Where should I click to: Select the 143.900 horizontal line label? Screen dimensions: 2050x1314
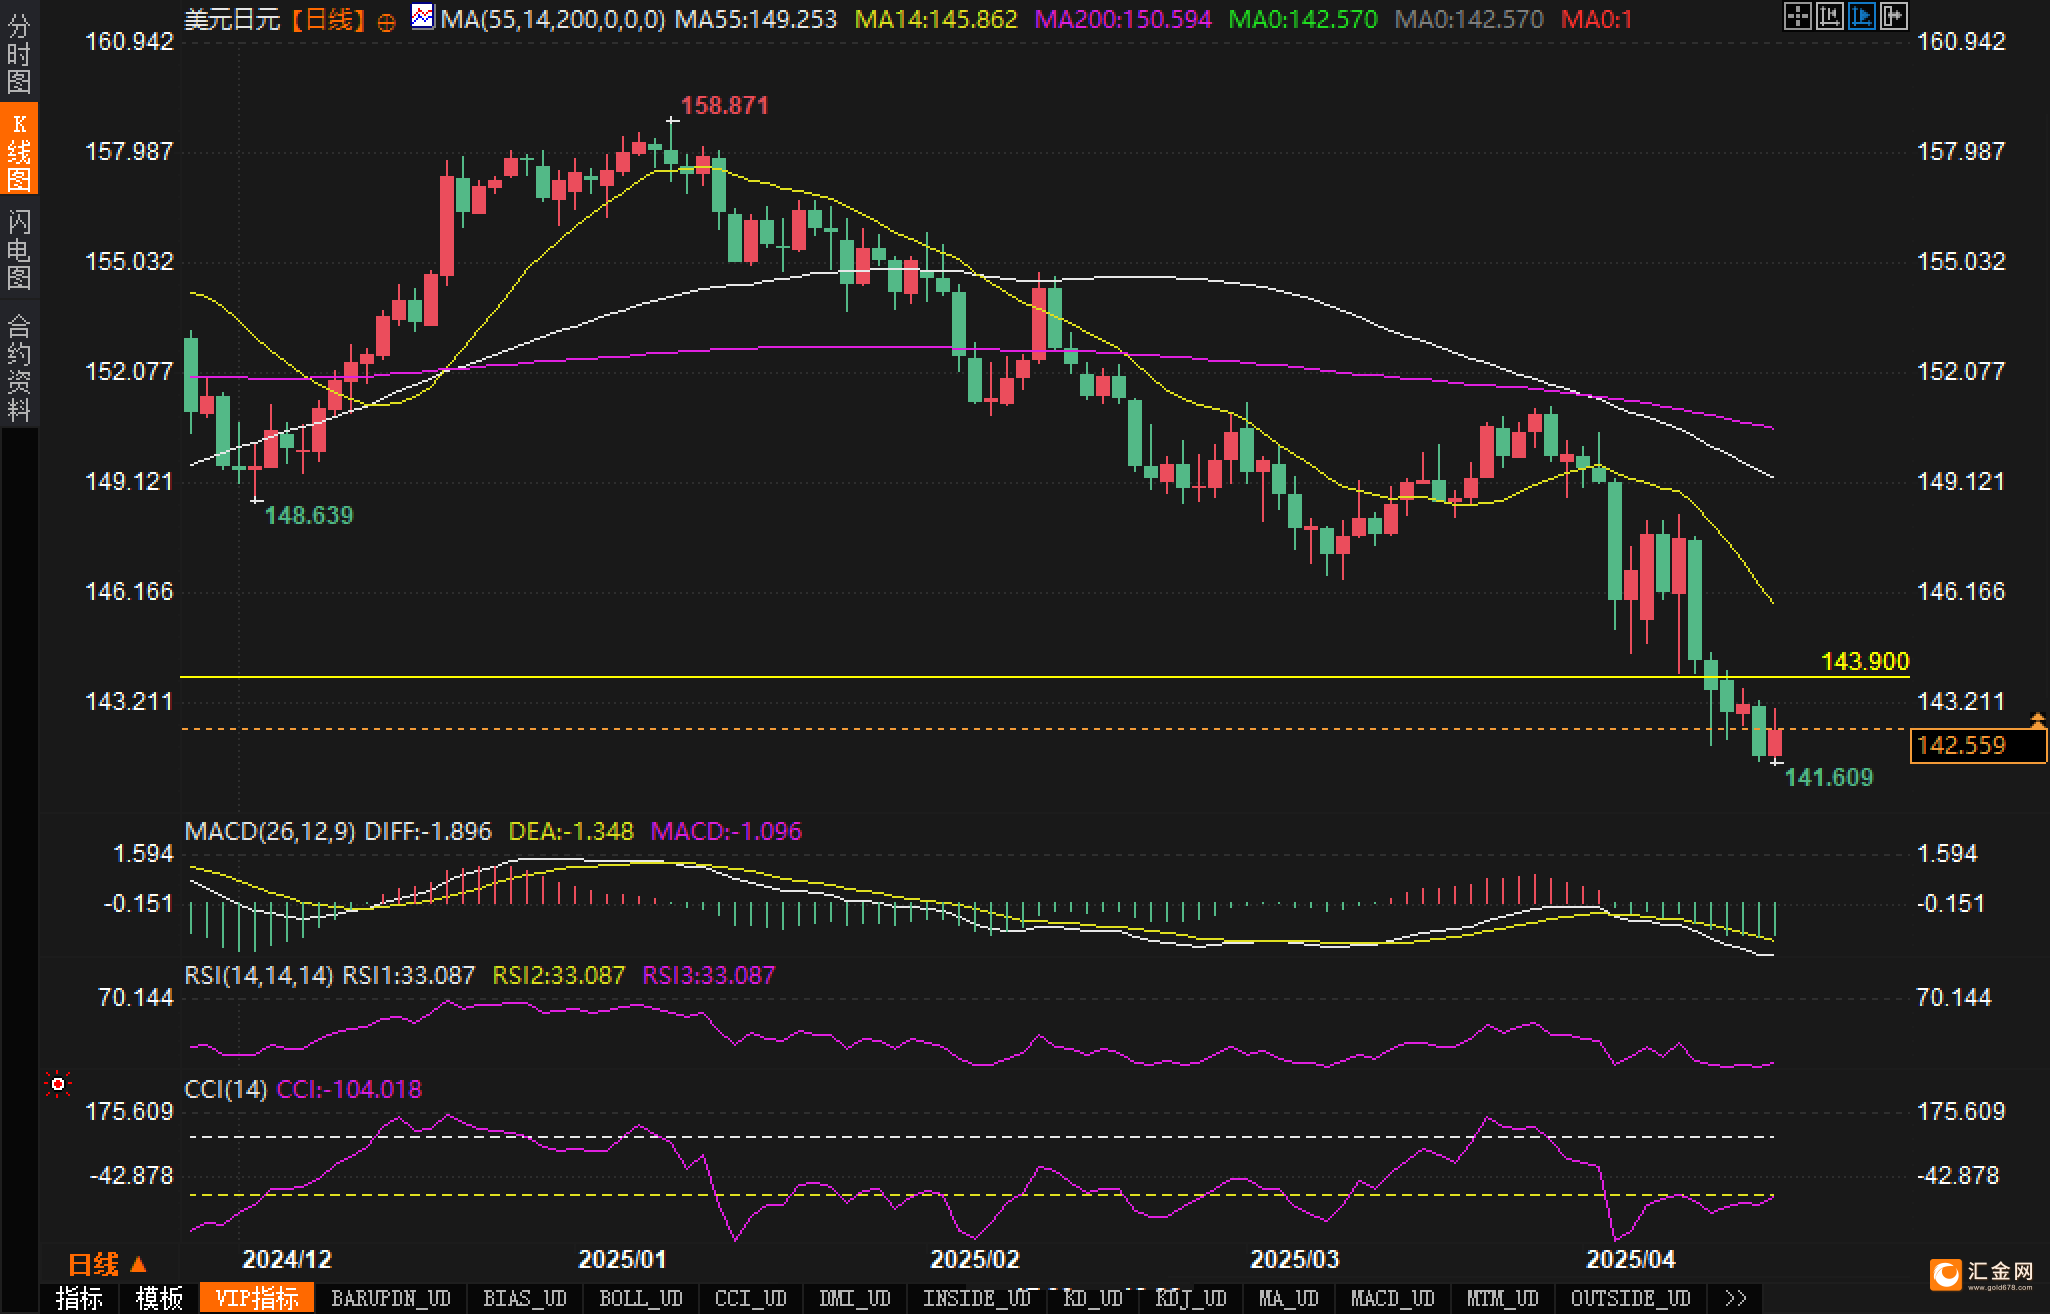[1865, 661]
